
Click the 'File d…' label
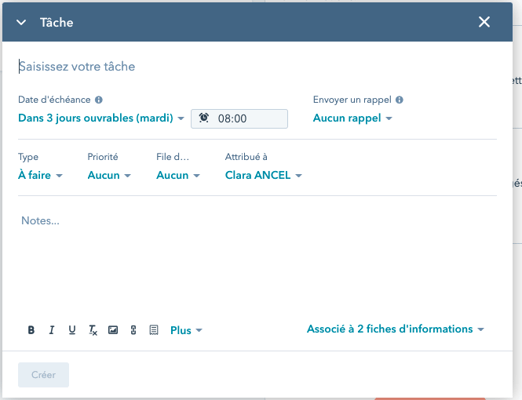click(173, 157)
